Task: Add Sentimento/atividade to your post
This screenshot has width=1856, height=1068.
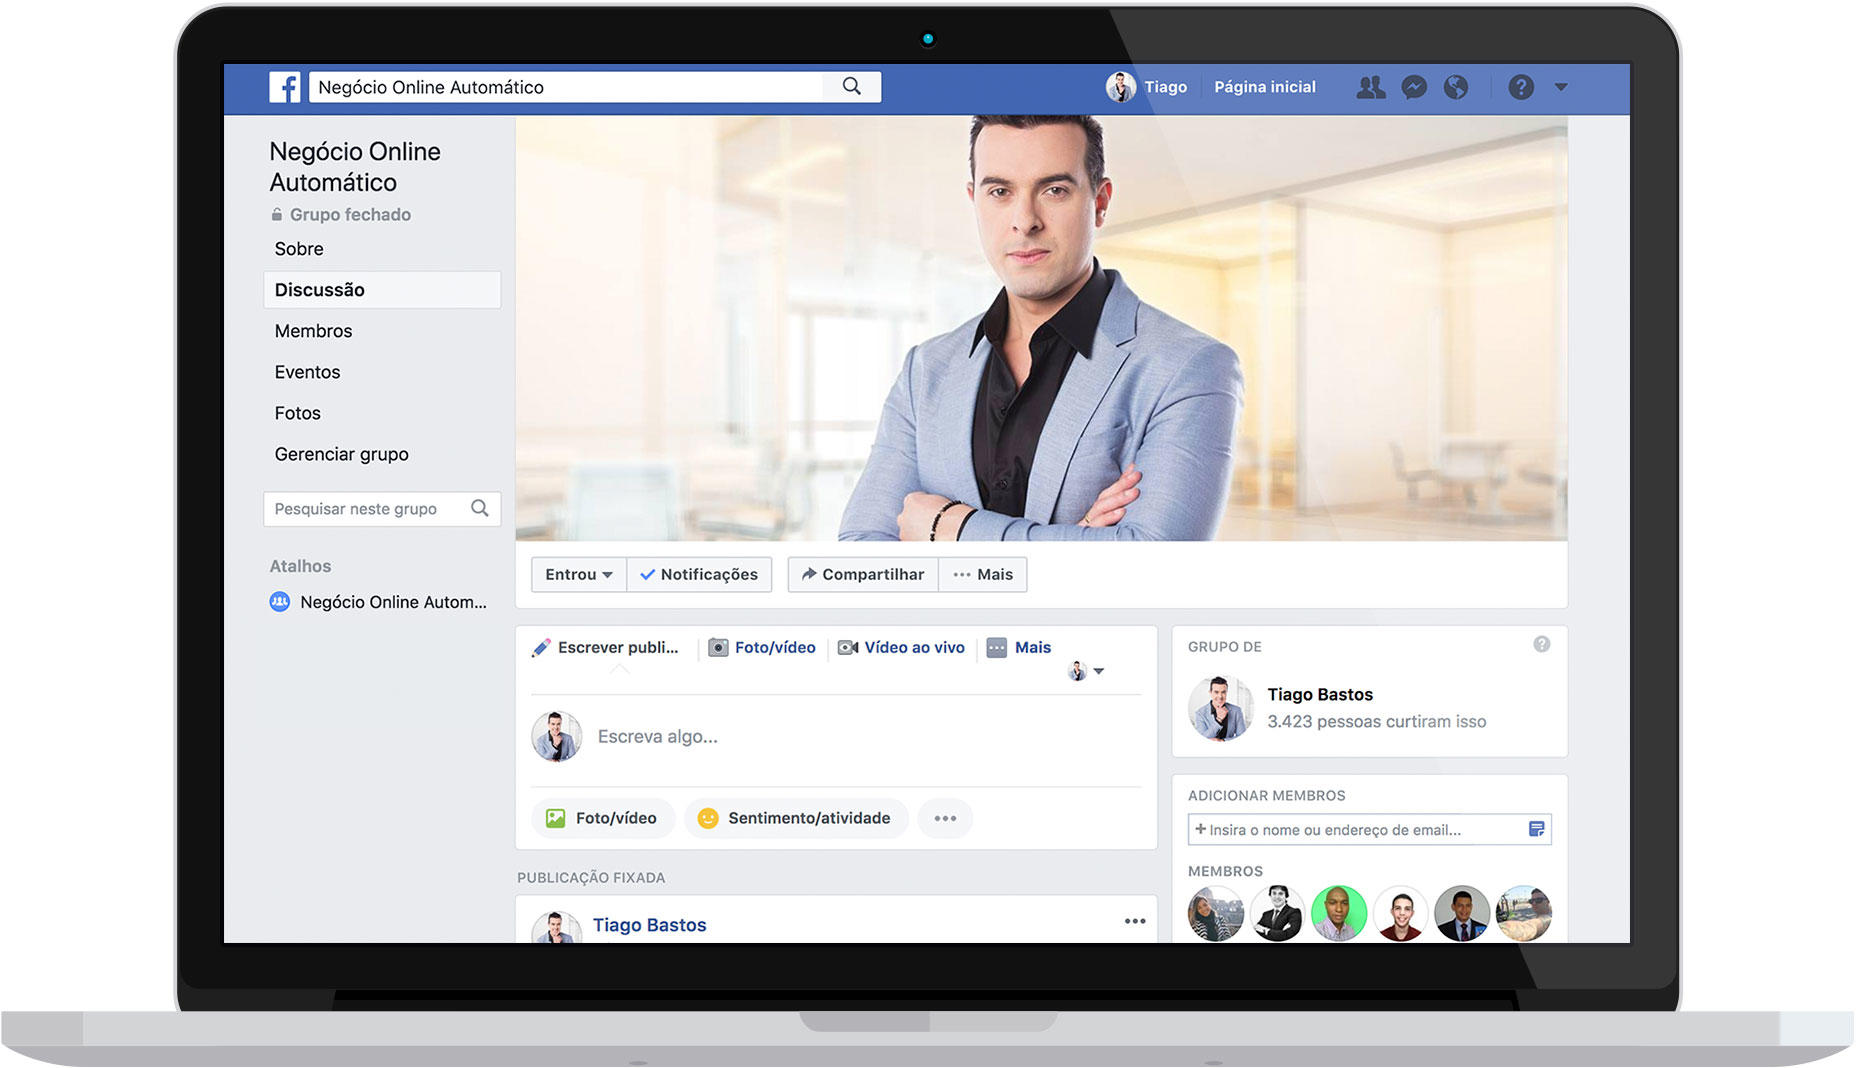Action: click(795, 818)
